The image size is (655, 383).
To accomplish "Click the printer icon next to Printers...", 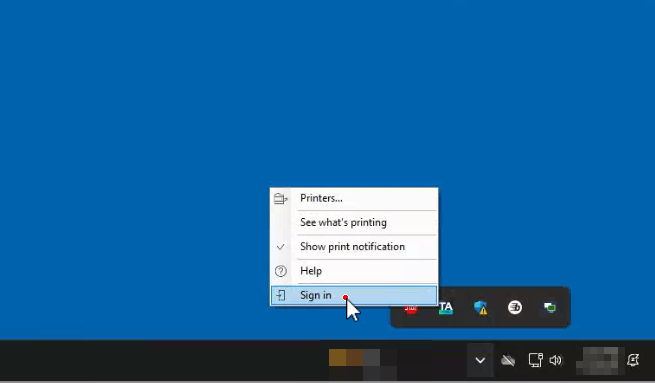I will [281, 199].
